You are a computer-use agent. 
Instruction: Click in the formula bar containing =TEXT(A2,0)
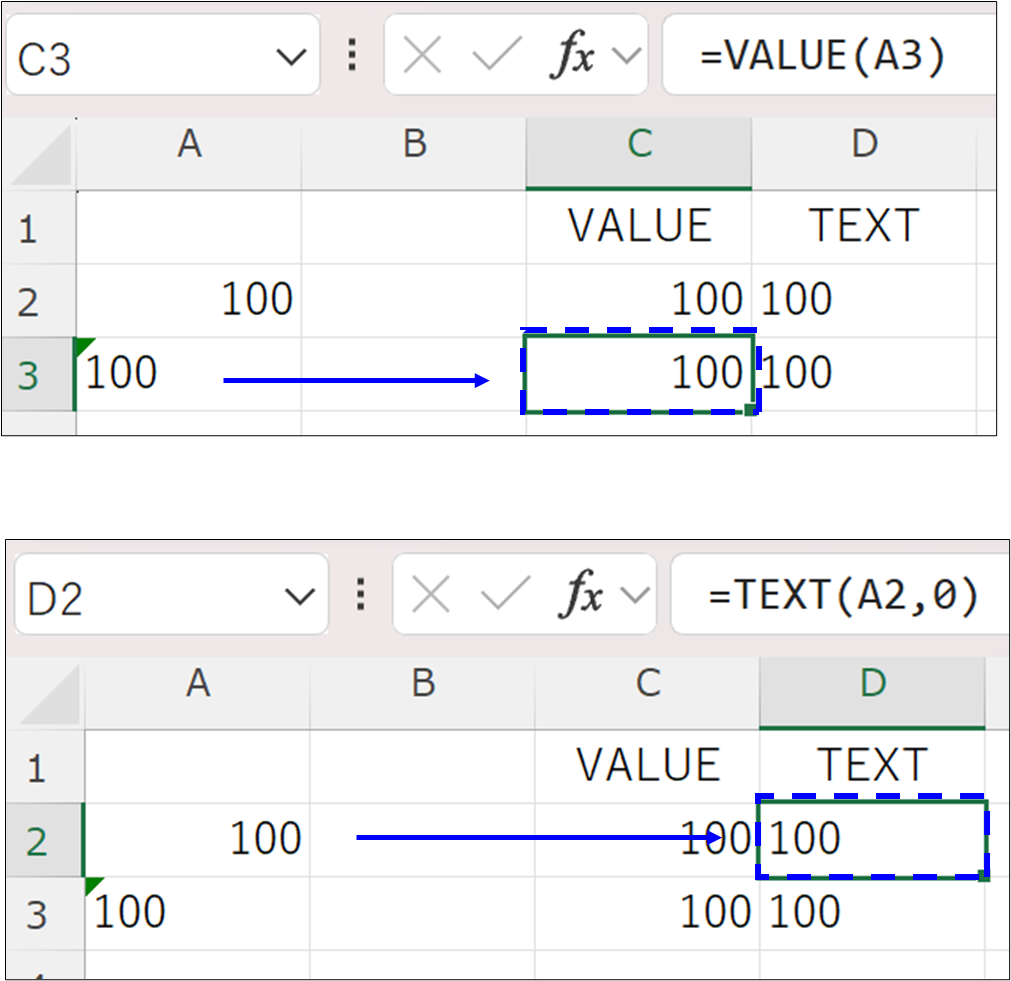[x=840, y=597]
